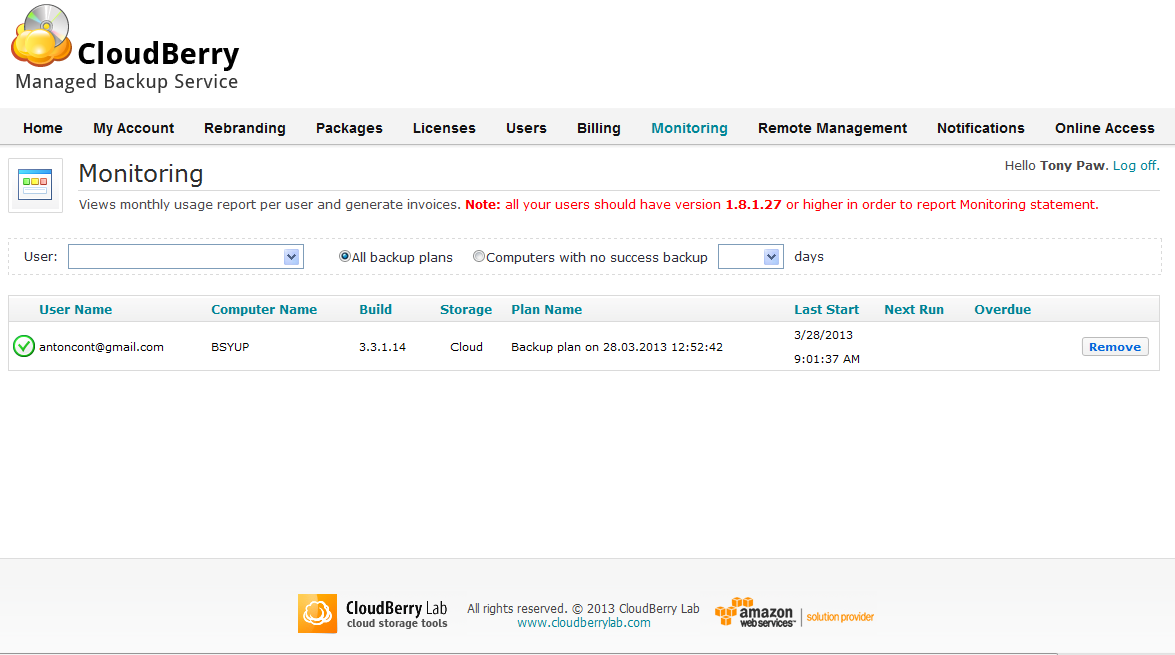This screenshot has height=655, width=1175.
Task: Click the green success checkmark status icon
Action: coord(24,347)
